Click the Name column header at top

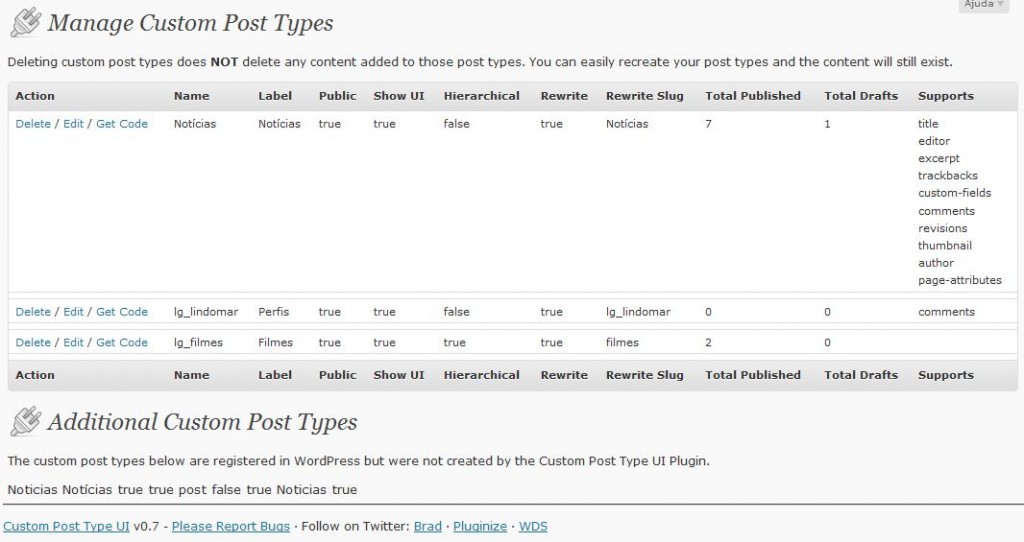191,96
